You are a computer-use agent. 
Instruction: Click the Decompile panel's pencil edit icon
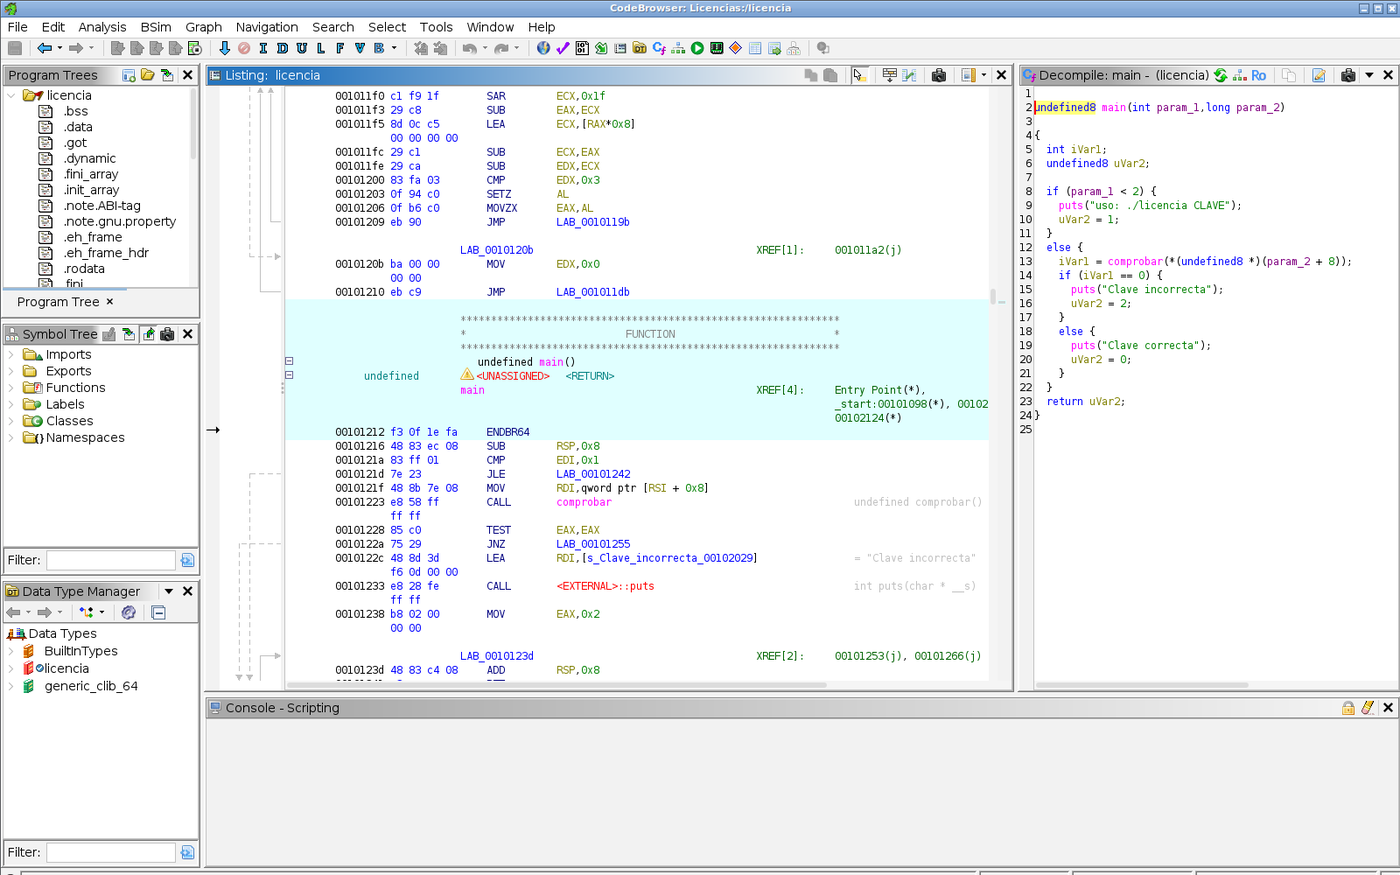point(1319,75)
